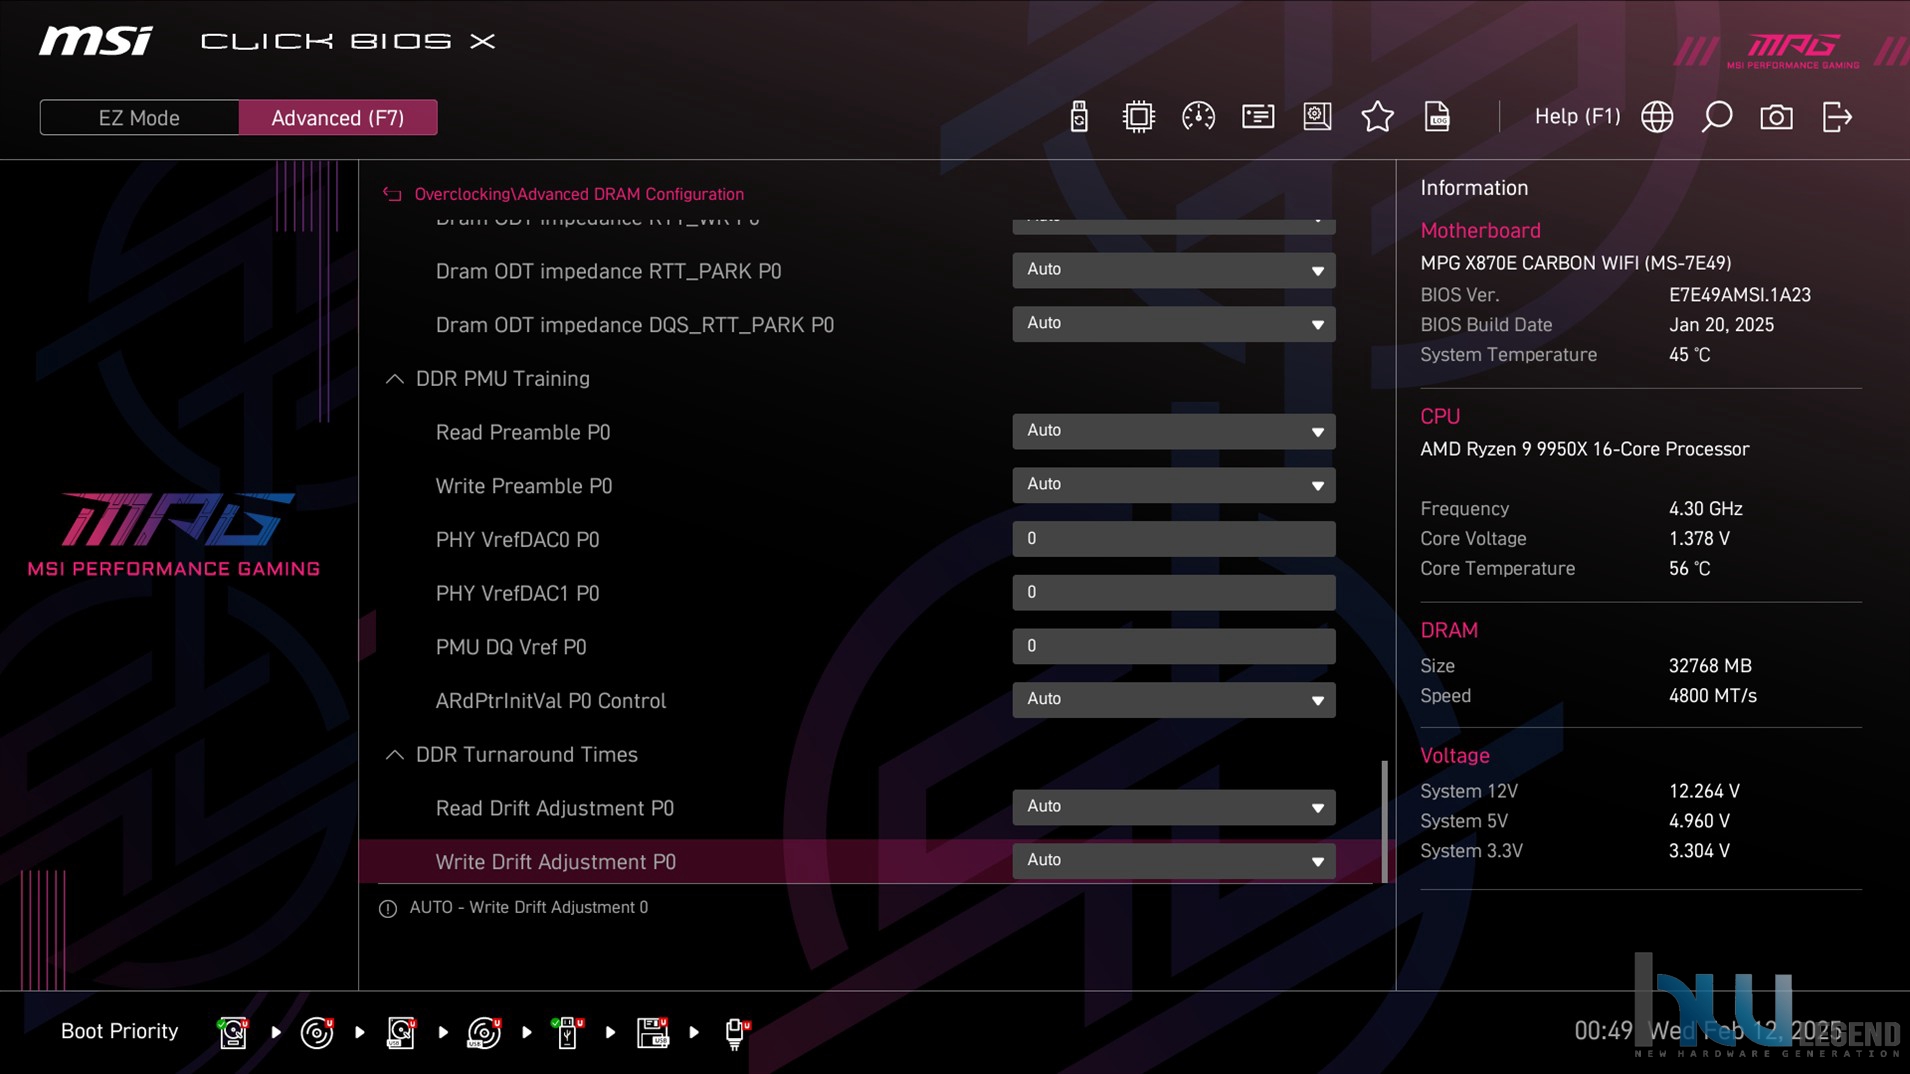Viewport: 1910px width, 1074px height.
Task: Open the speedometer-icon overclocking profile tool
Action: tap(1198, 117)
